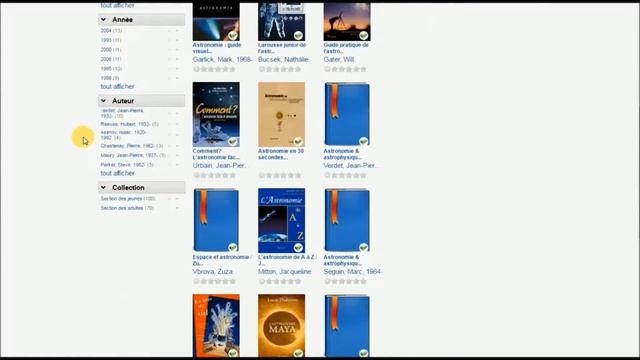Rate Astronomie guide visuel using stars

(214, 69)
